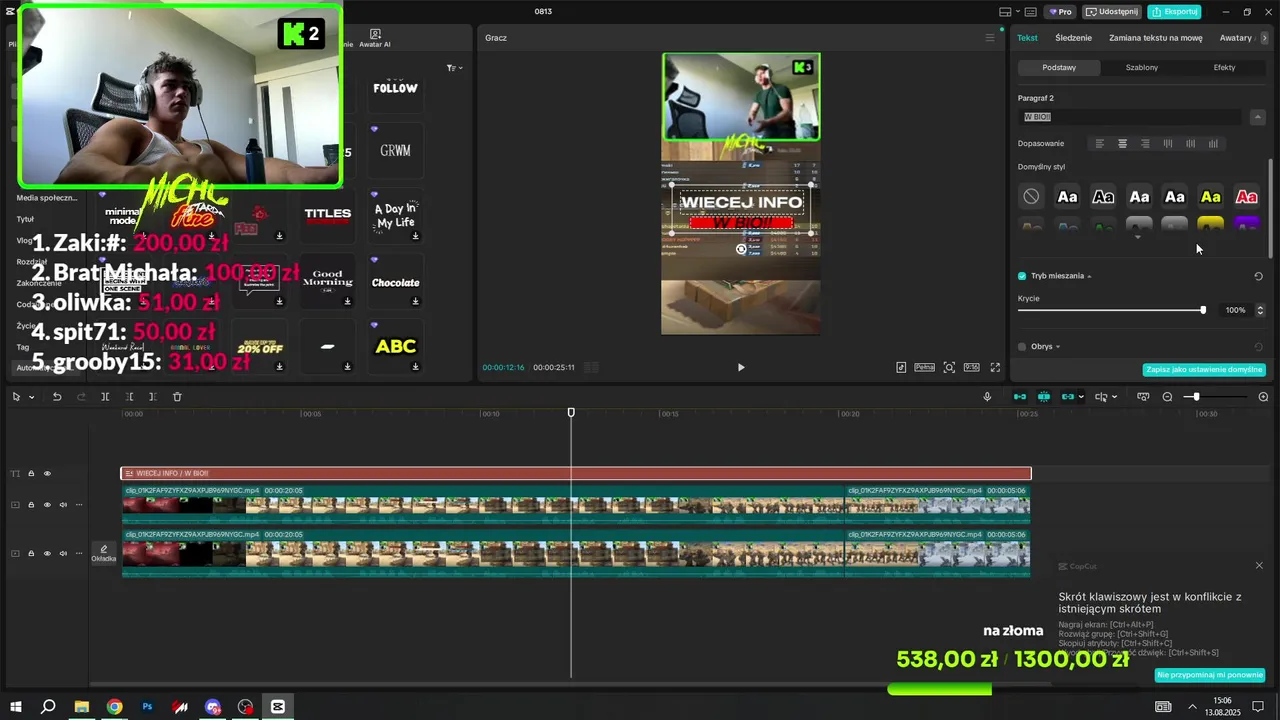
Task: Open linkage options dropdown arrow
Action: (x=1081, y=397)
